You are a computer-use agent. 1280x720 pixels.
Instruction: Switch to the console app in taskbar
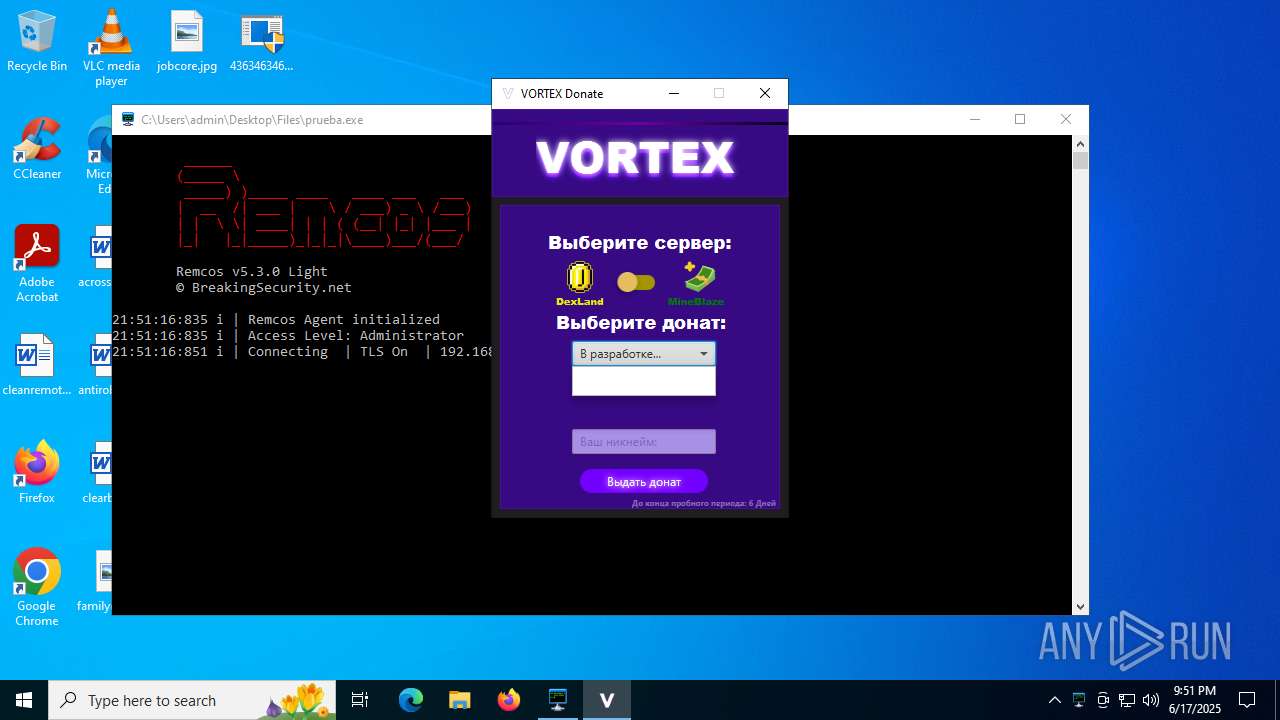(x=557, y=700)
